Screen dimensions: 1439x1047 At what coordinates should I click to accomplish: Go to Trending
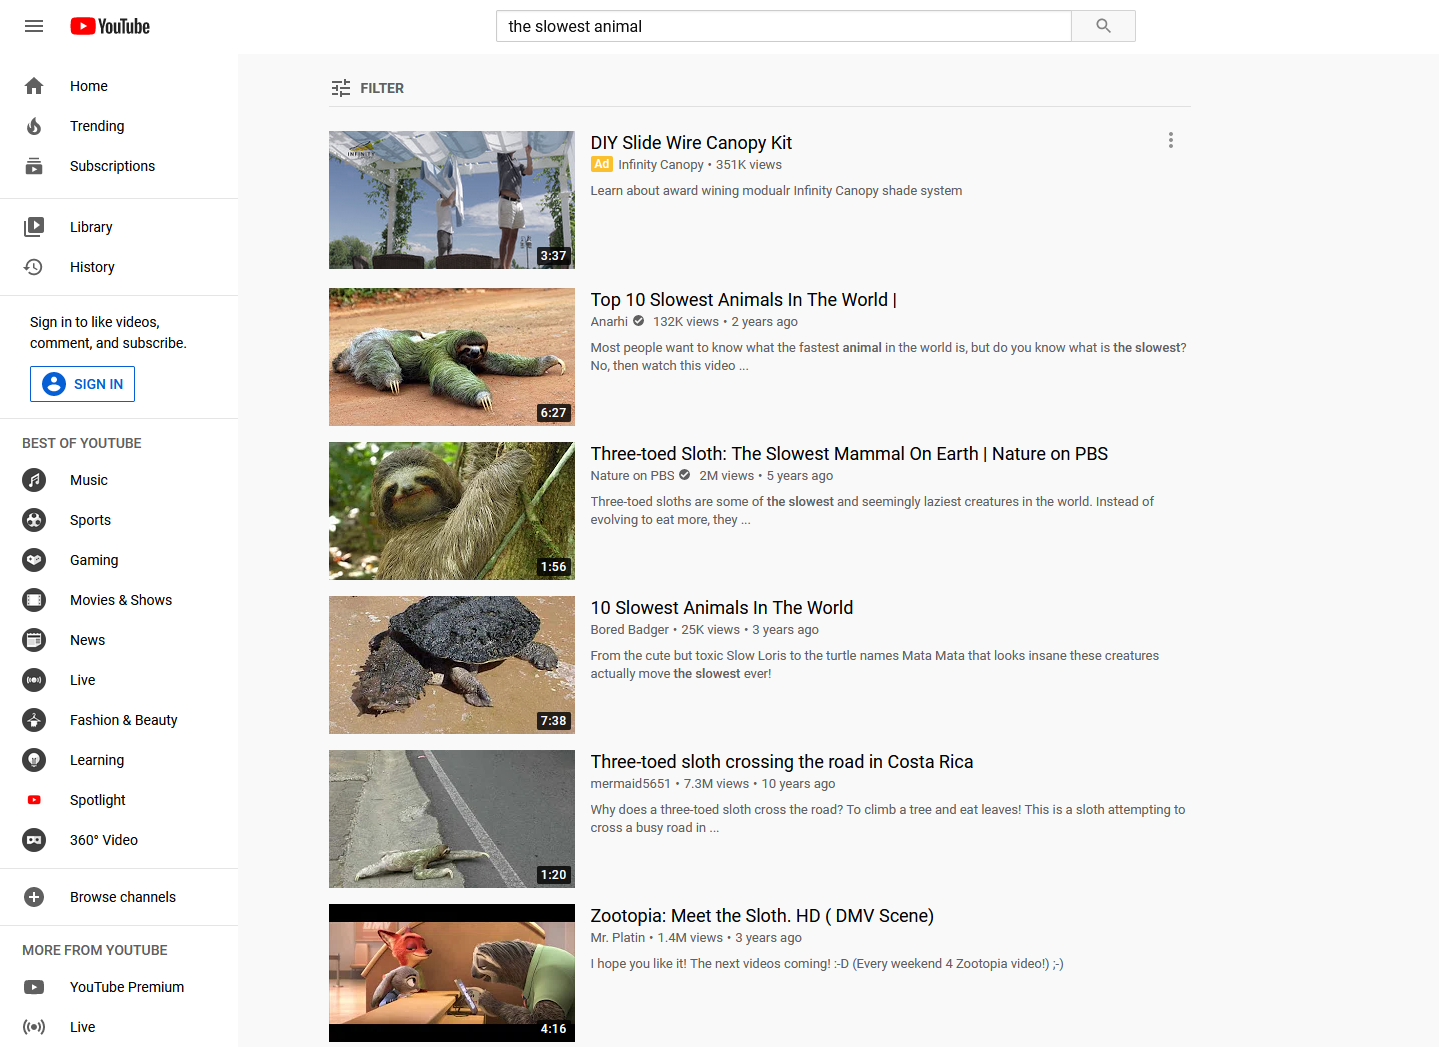click(x=119, y=126)
